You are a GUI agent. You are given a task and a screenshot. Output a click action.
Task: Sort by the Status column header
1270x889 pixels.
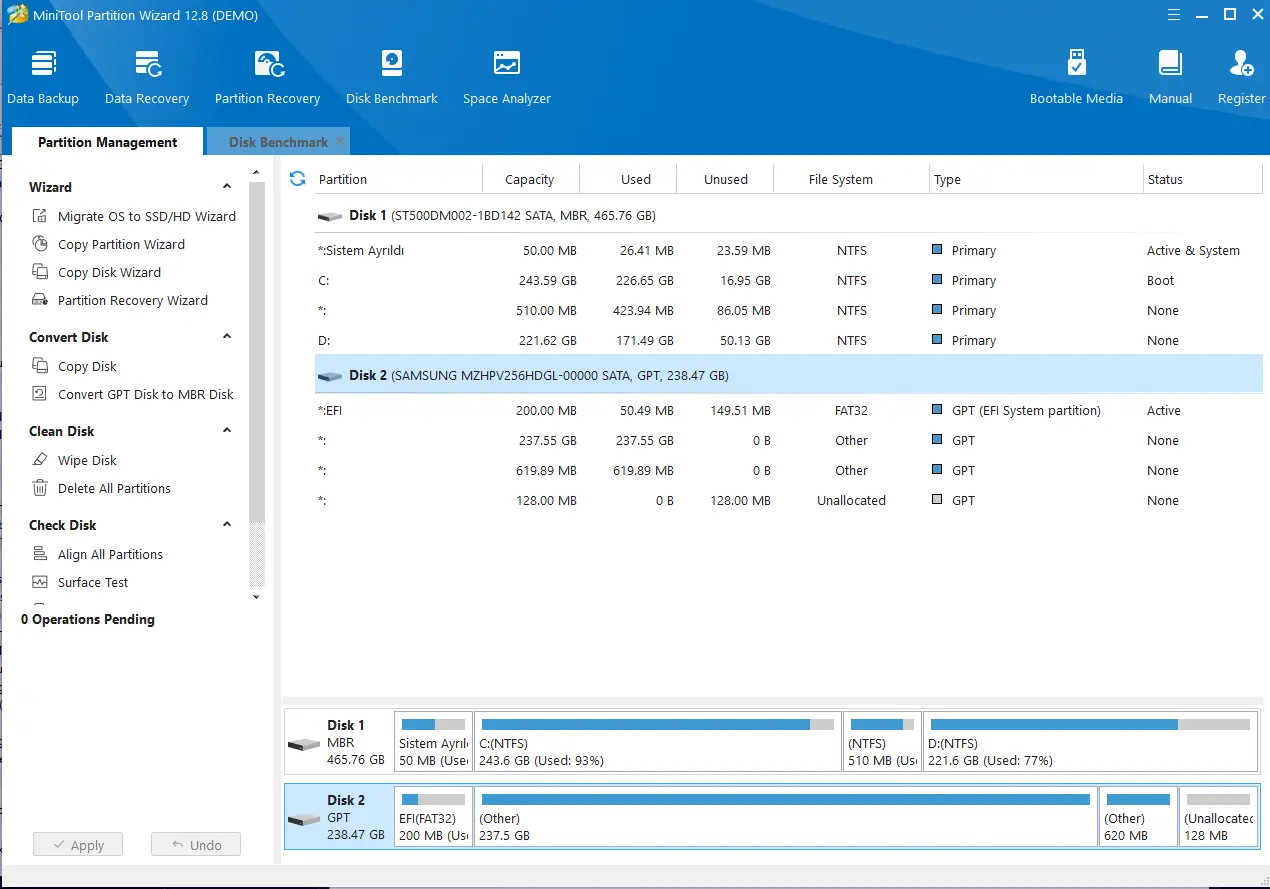1203,179
